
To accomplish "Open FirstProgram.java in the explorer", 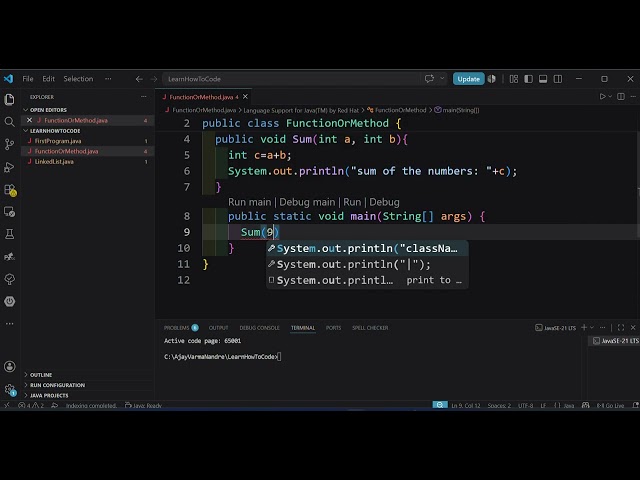I will point(58,141).
